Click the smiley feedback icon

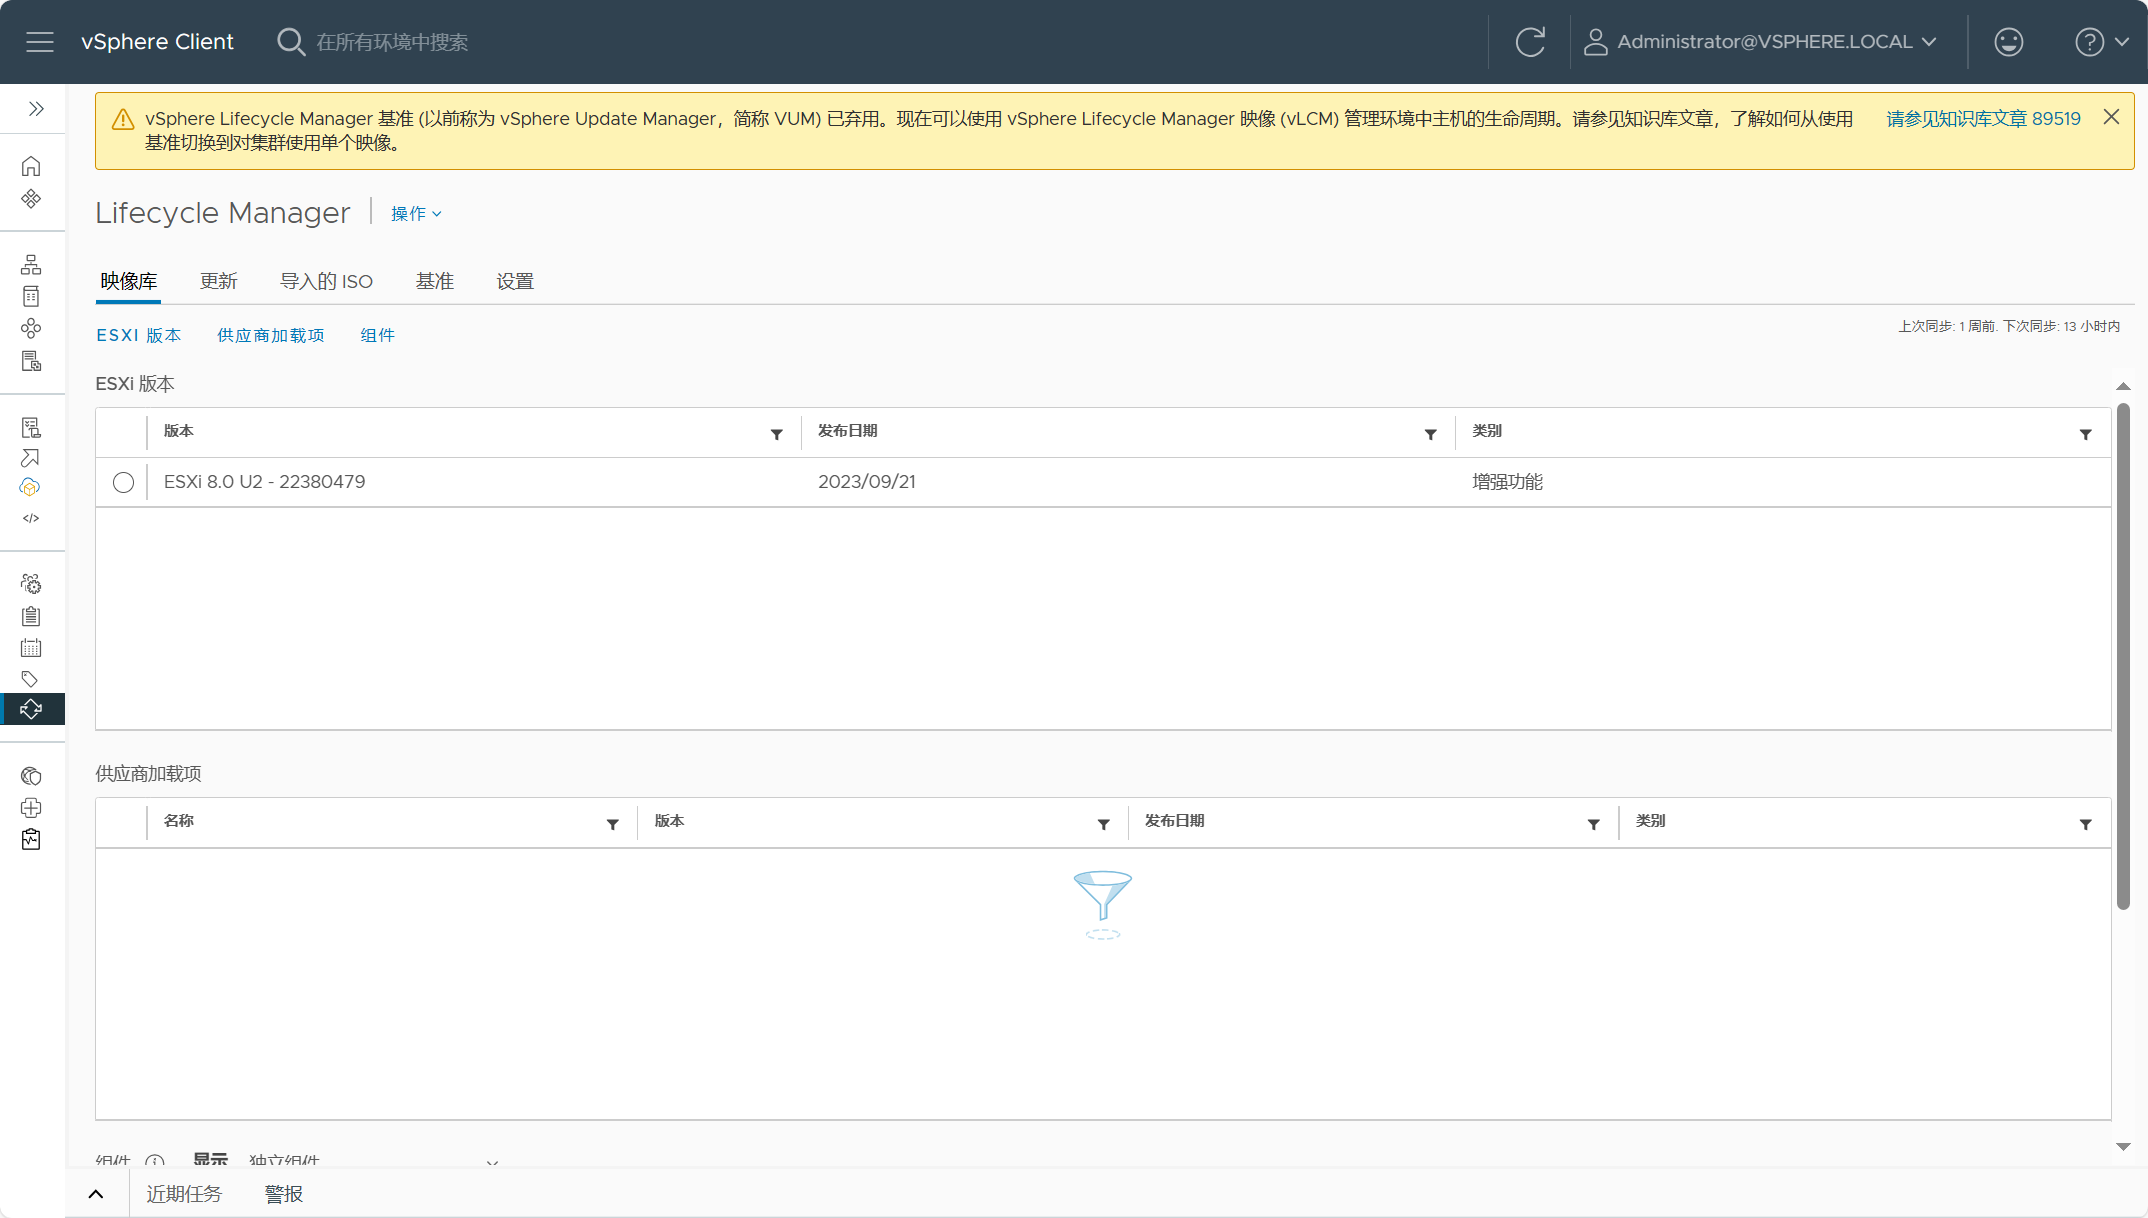[2008, 42]
